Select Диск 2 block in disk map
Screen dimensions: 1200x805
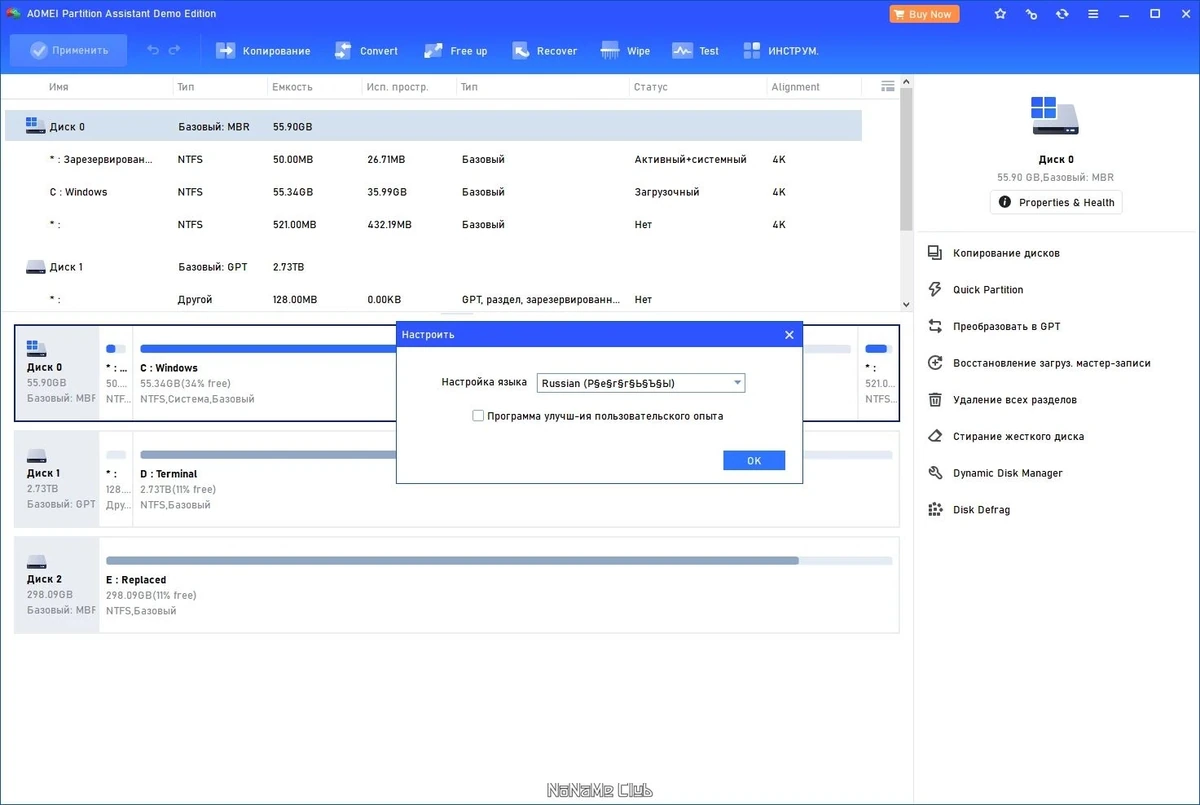pos(57,585)
